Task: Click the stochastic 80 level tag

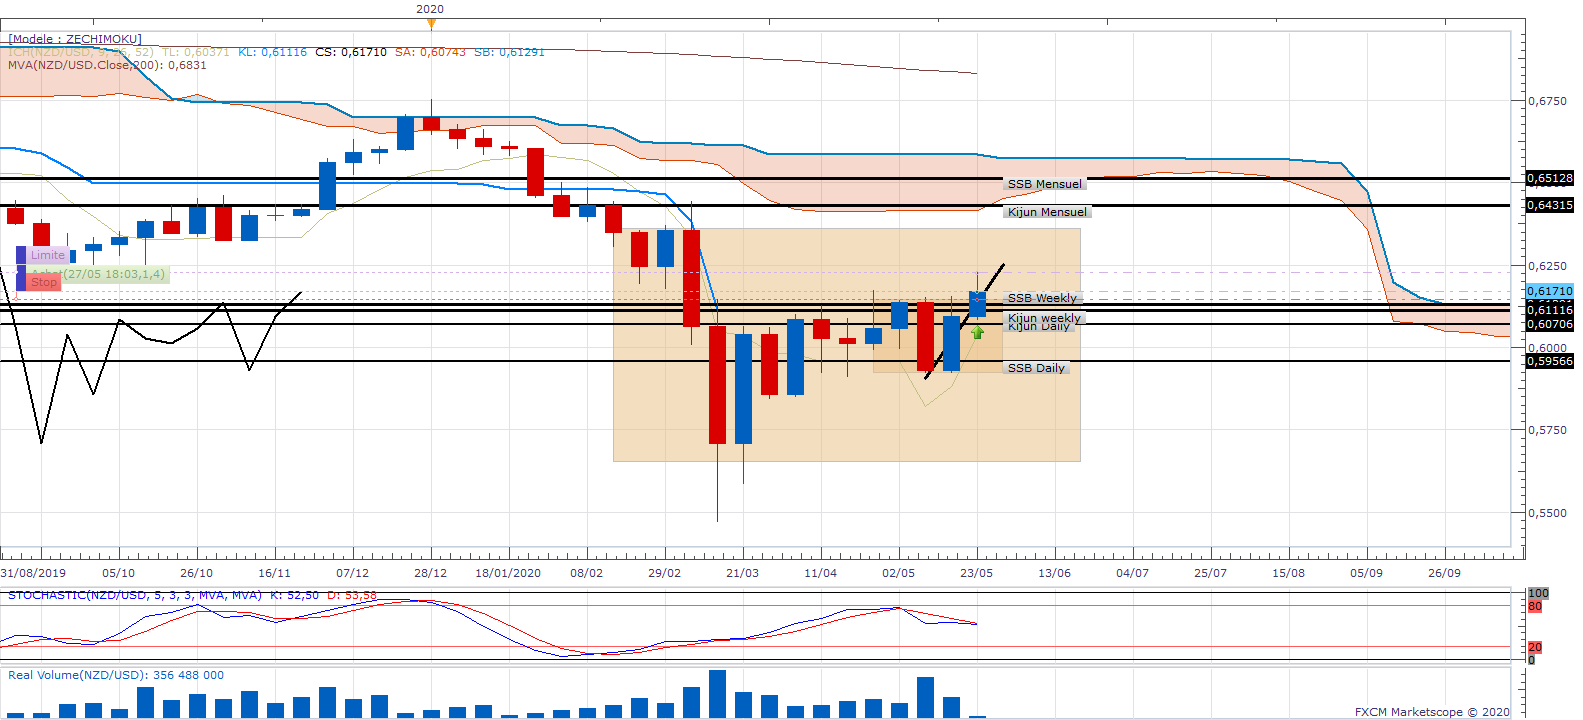Action: (1535, 606)
